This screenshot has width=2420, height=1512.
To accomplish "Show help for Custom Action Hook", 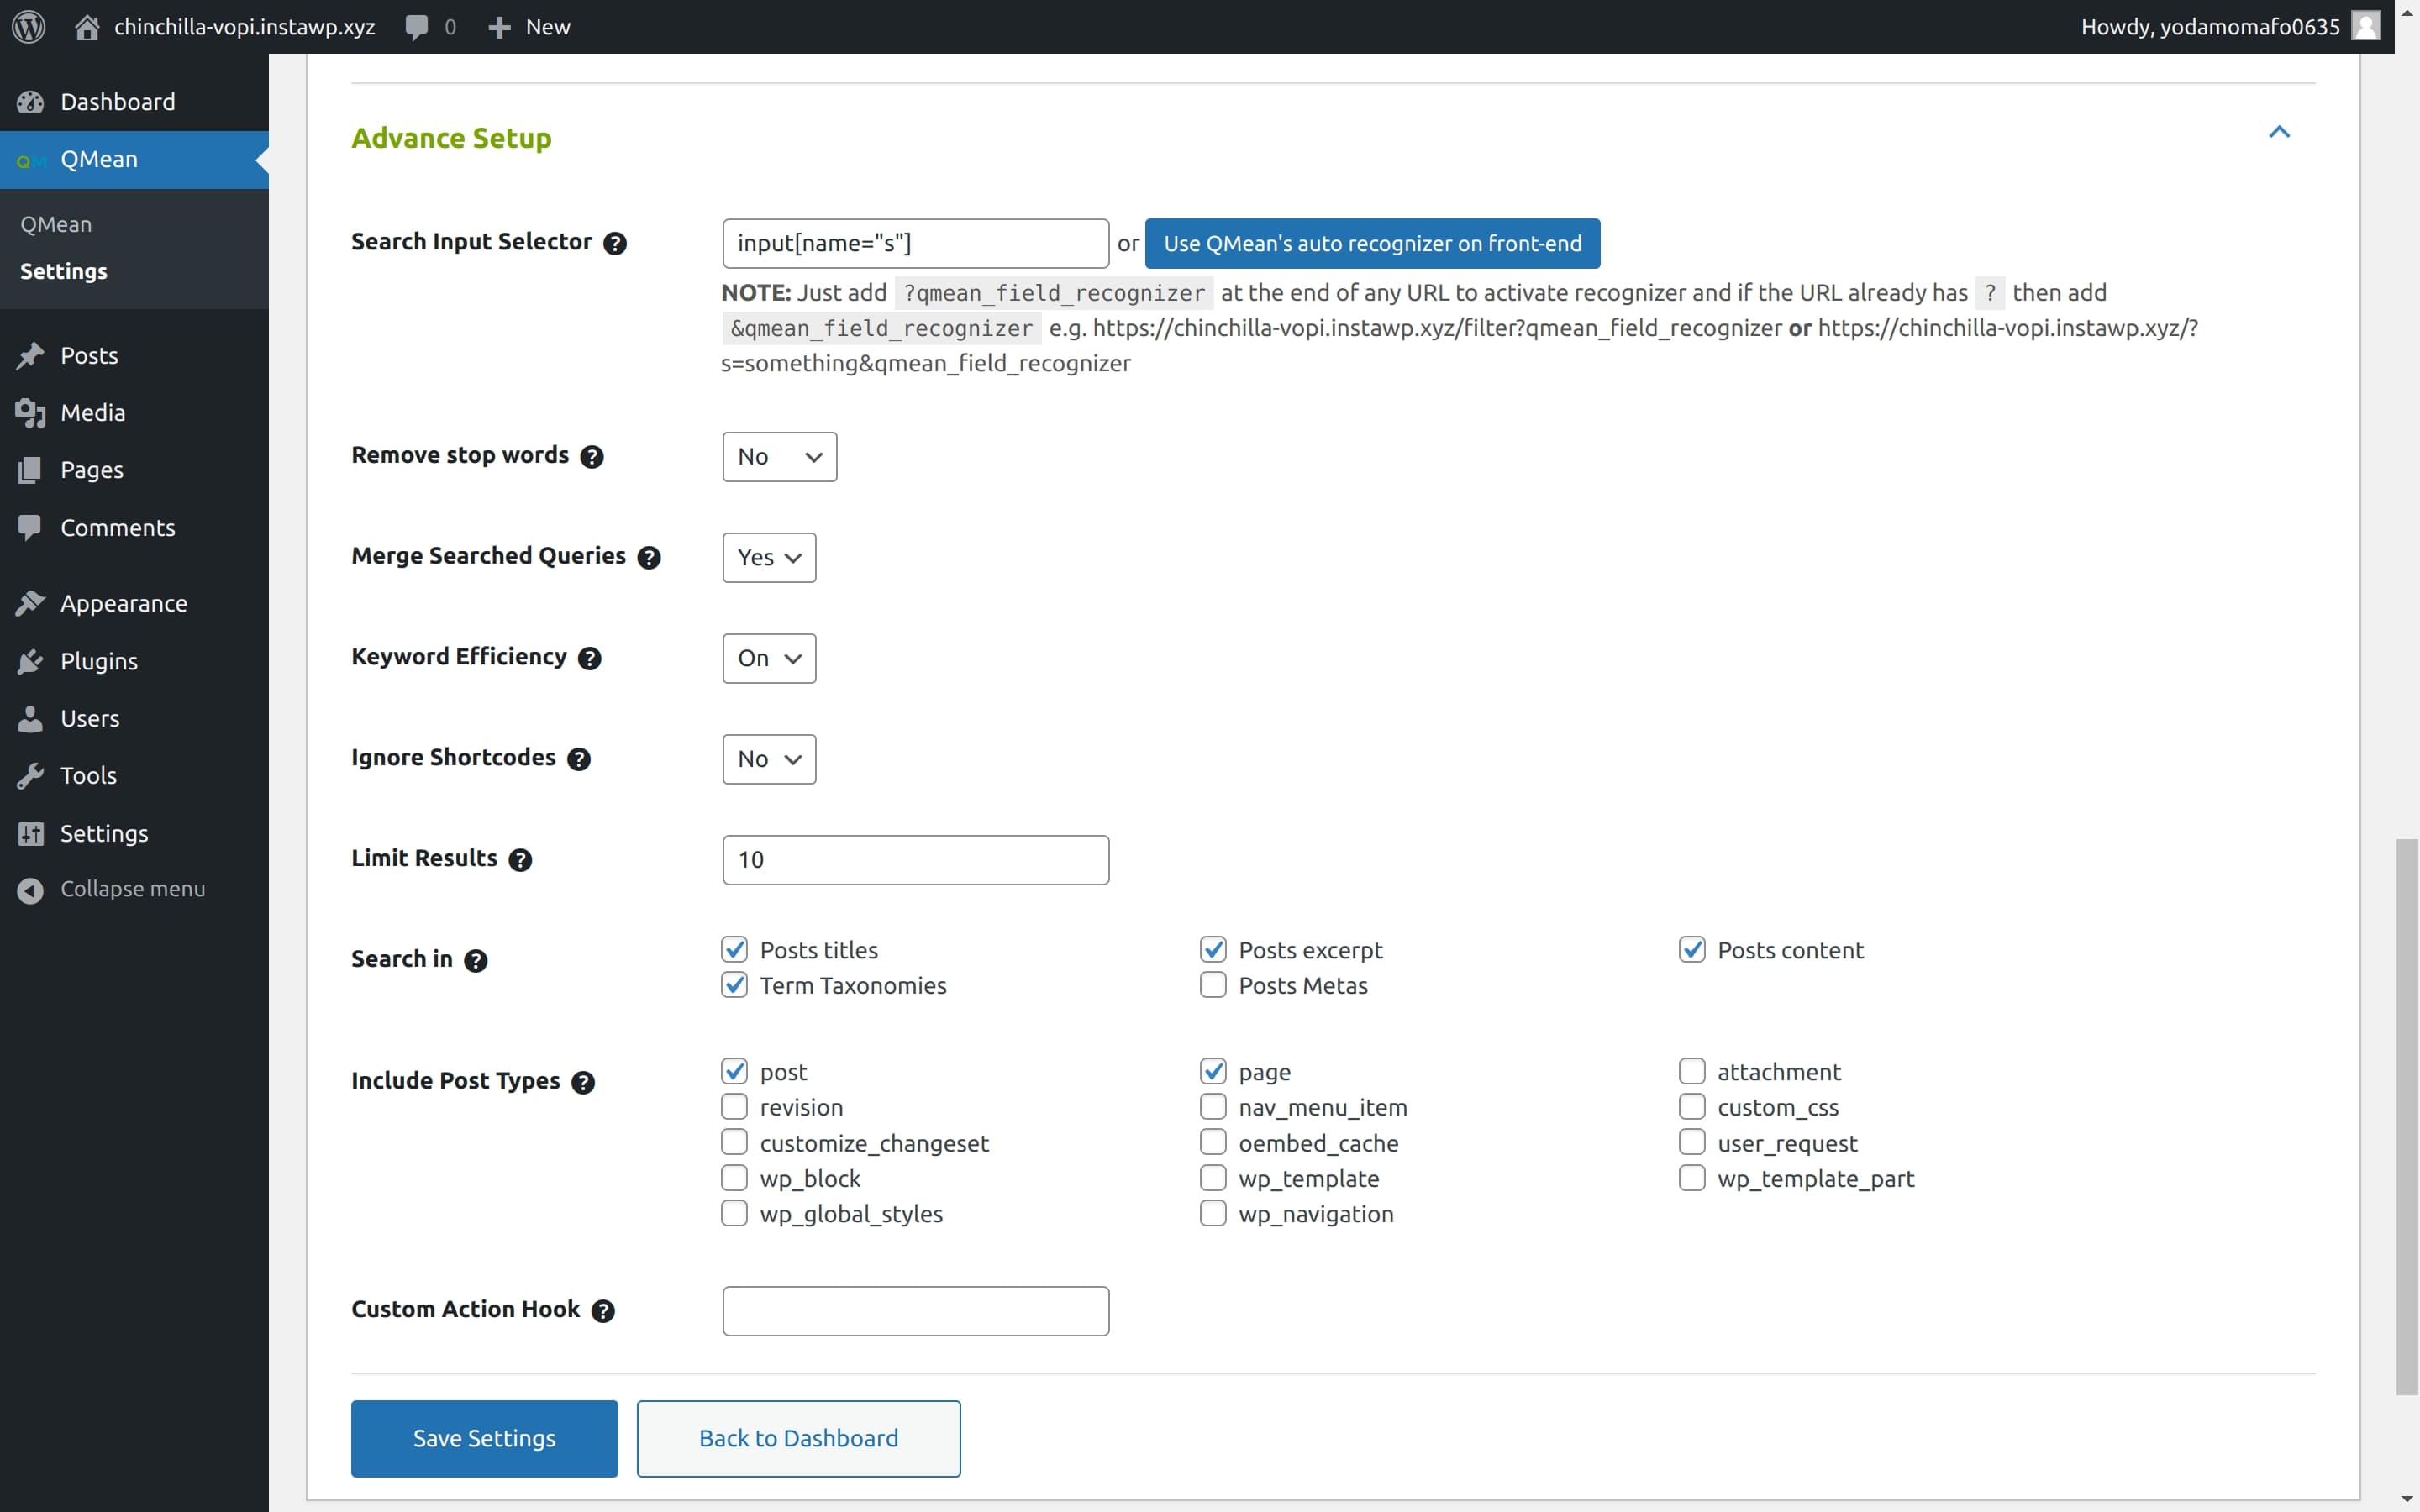I will click(603, 1311).
